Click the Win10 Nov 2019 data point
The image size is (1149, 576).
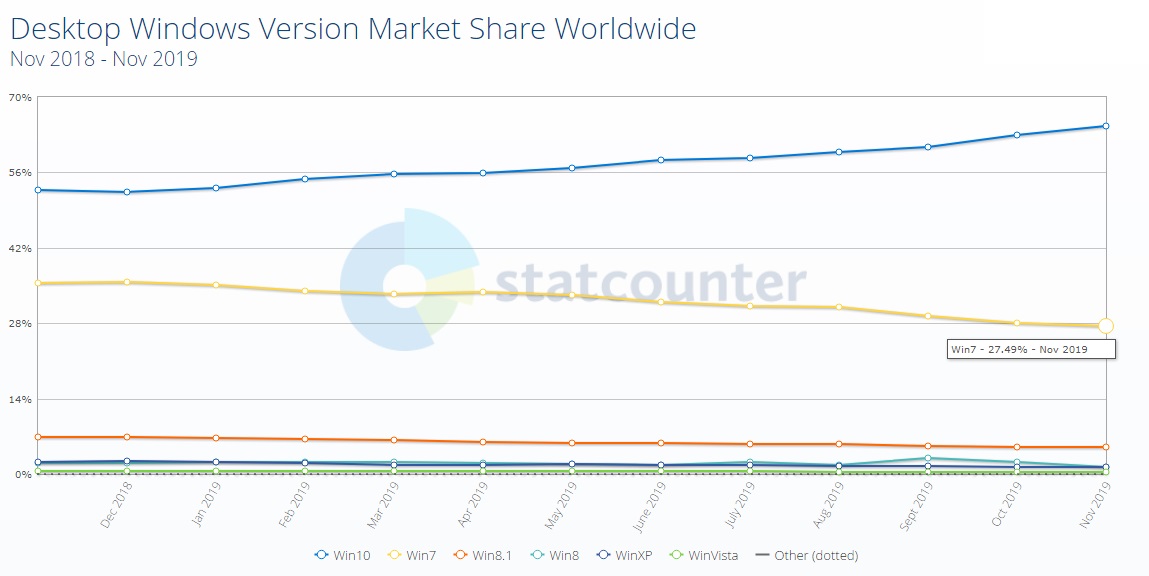pos(1105,126)
